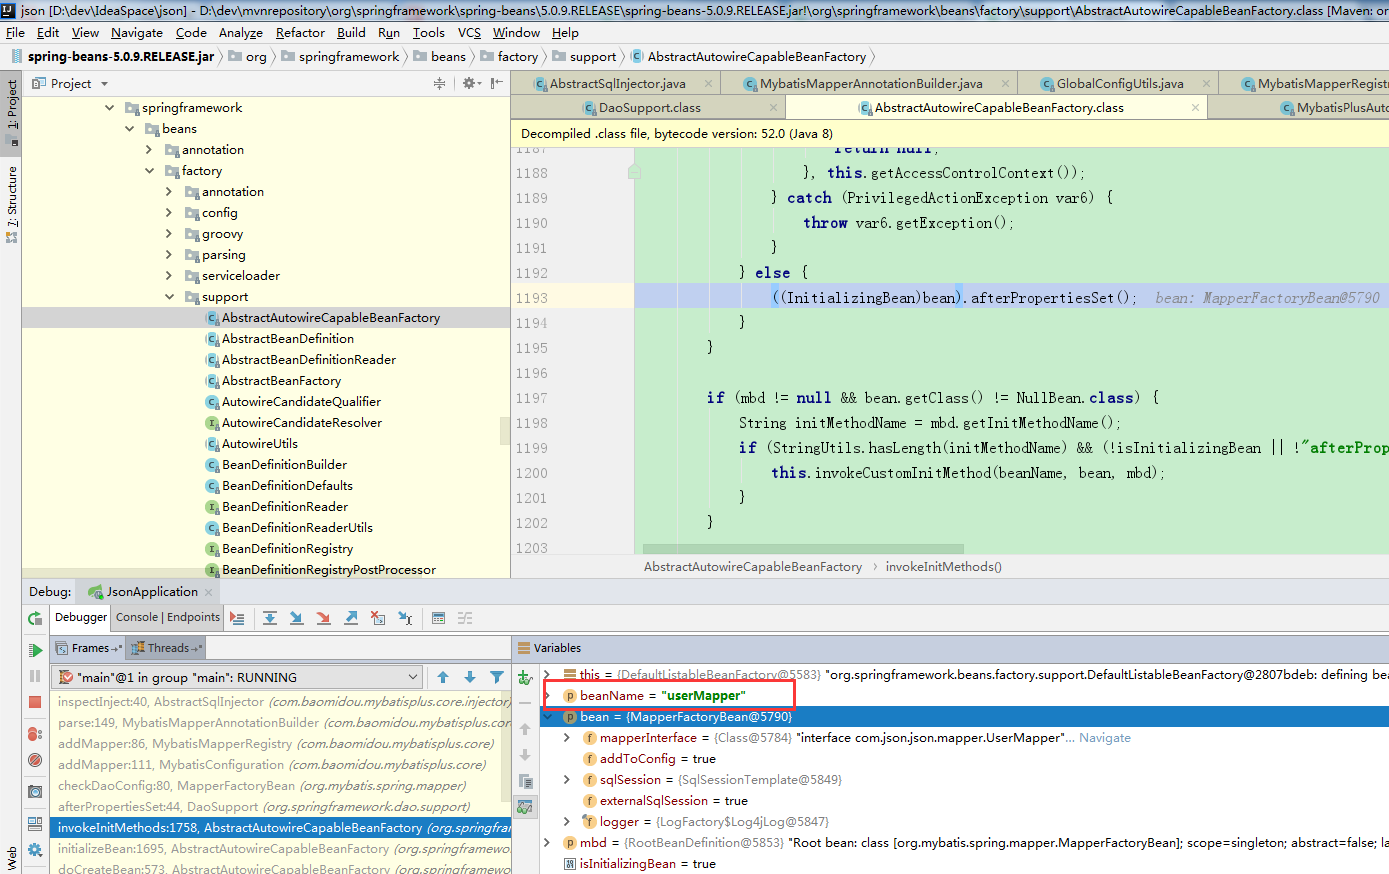Image resolution: width=1389 pixels, height=874 pixels.
Task: Select AutowireUtils class in tree
Action: click(x=260, y=443)
